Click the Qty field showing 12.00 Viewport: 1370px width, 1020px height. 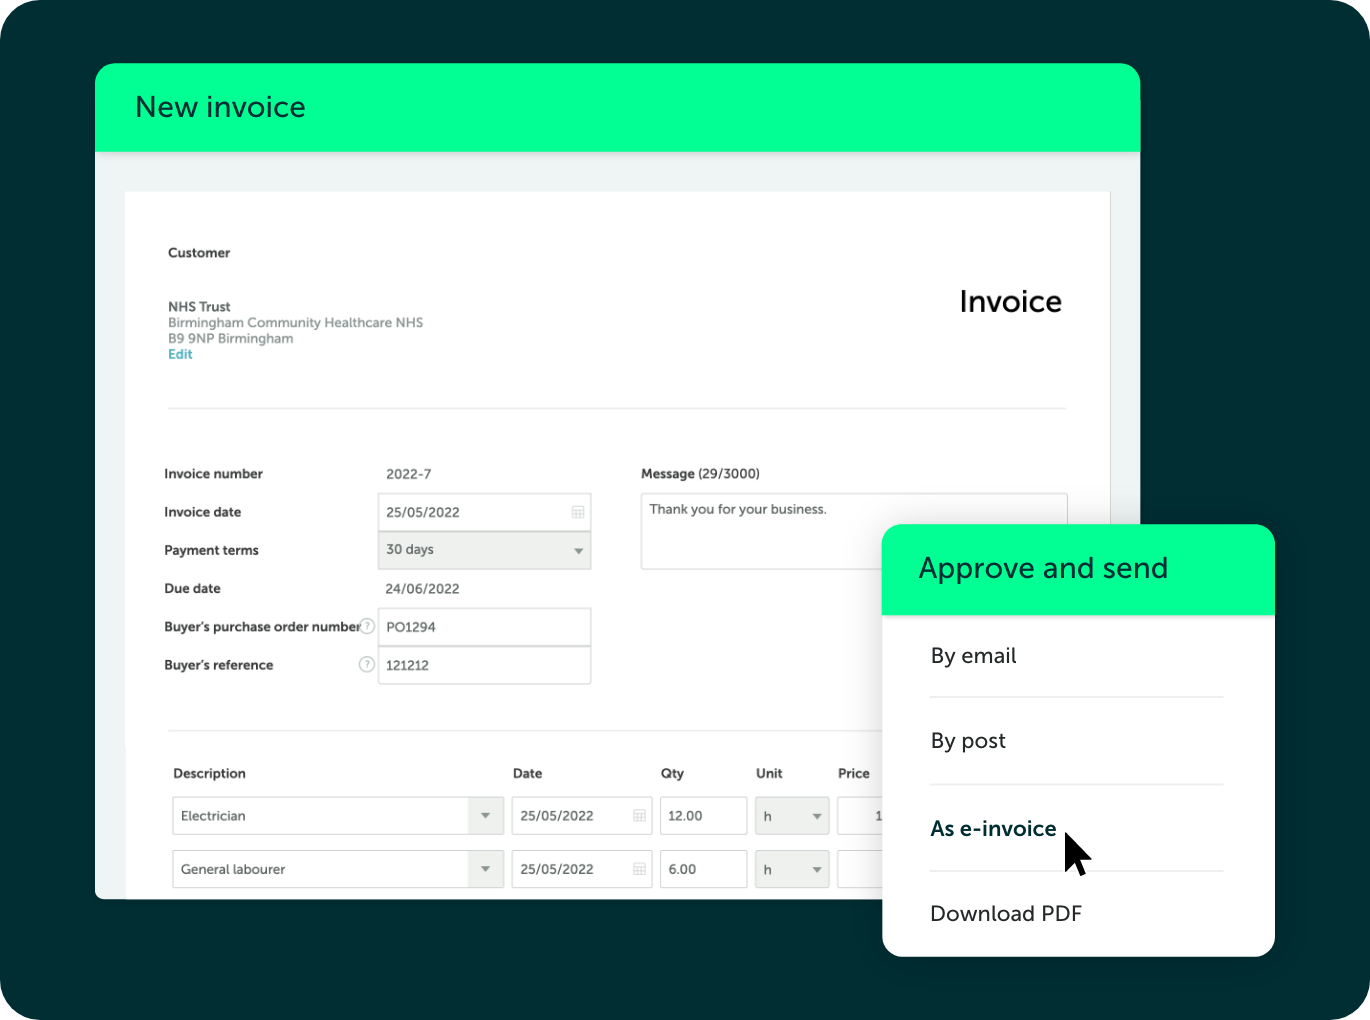point(703,815)
